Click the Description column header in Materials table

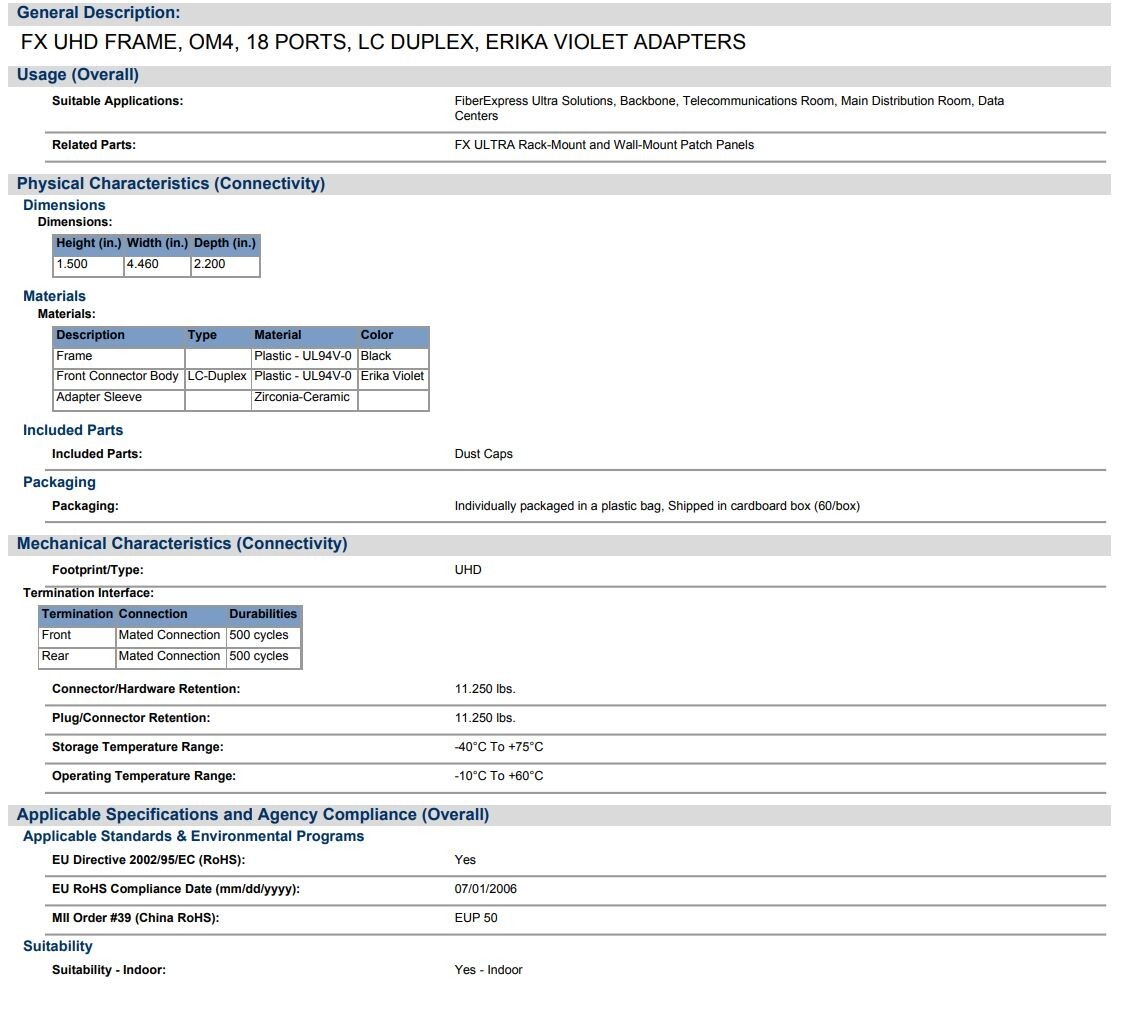click(119, 336)
